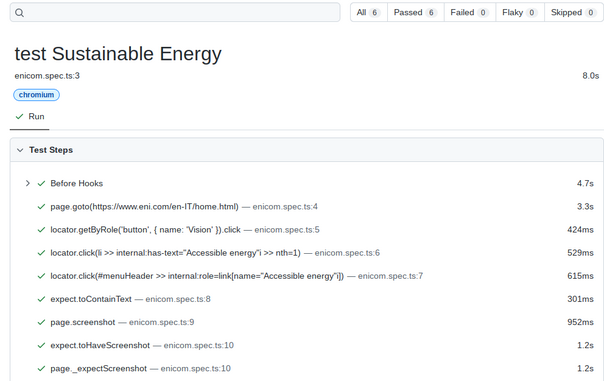Select the All 6 filter tab
604x381 pixels.
[369, 13]
